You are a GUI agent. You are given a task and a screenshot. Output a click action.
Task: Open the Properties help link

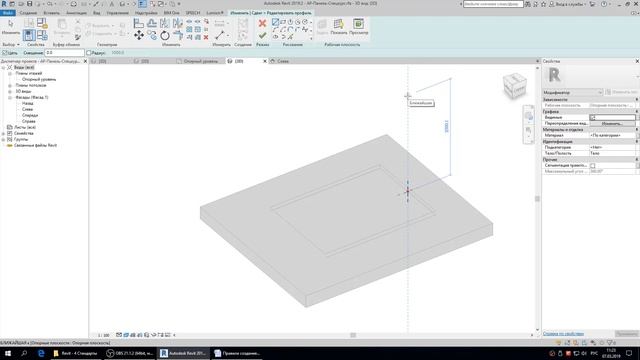point(563,334)
